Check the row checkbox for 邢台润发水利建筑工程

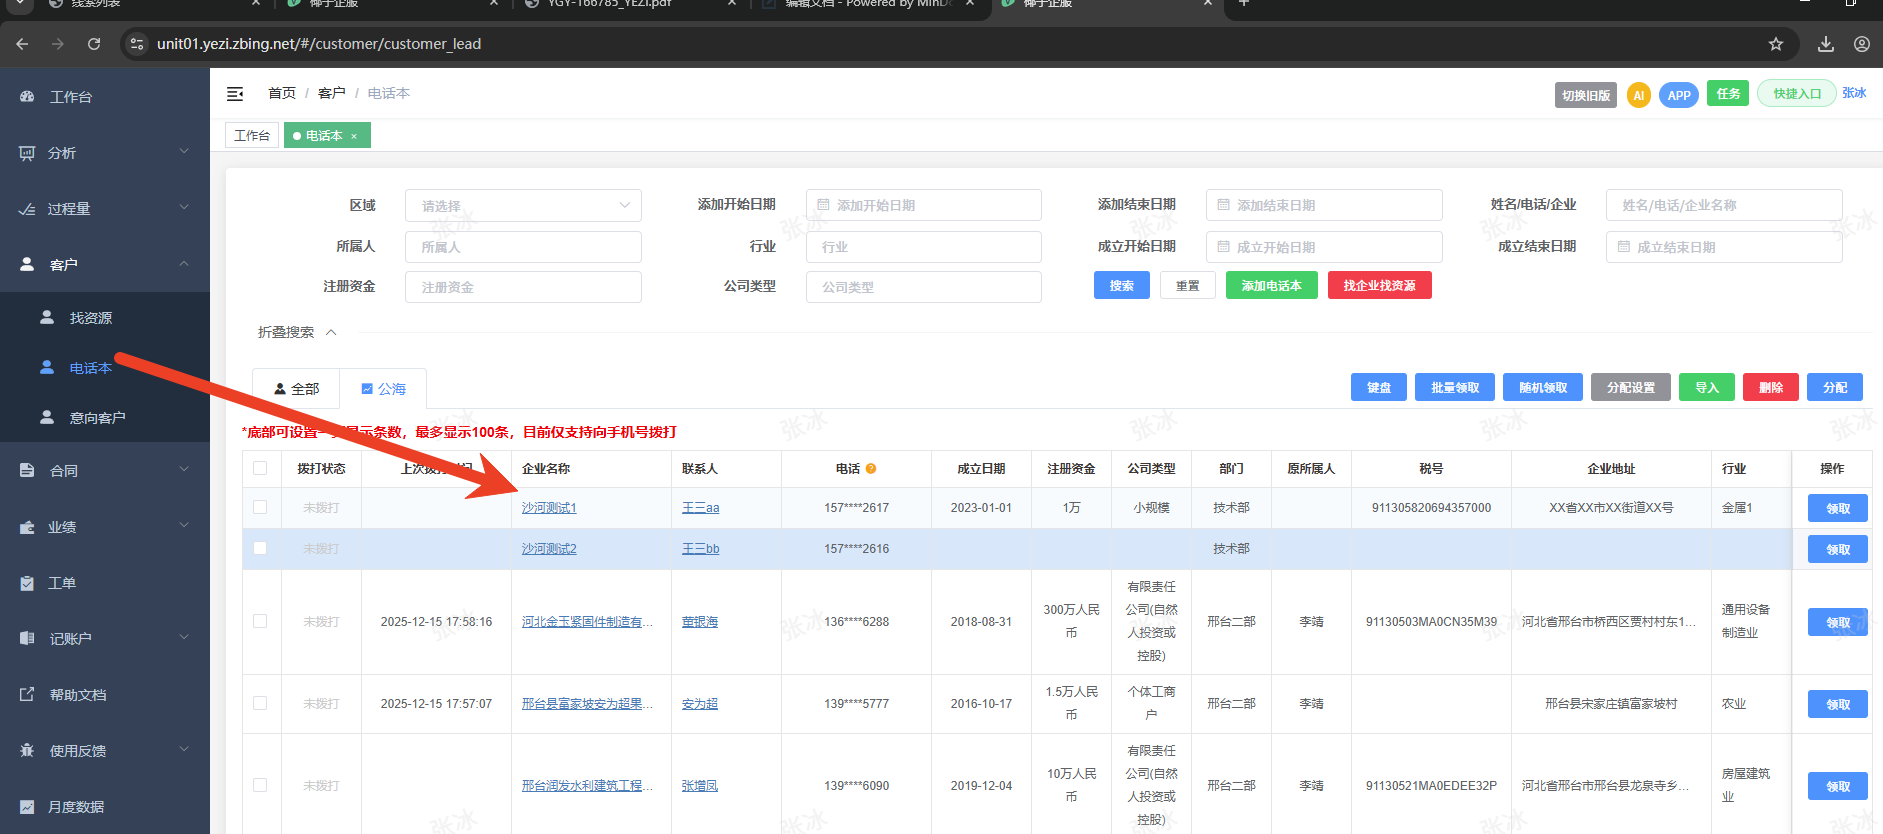coord(260,785)
